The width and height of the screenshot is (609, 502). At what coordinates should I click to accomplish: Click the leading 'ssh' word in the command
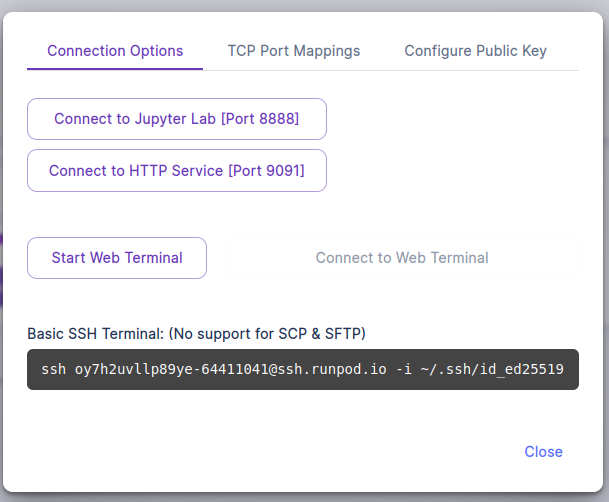click(53, 370)
